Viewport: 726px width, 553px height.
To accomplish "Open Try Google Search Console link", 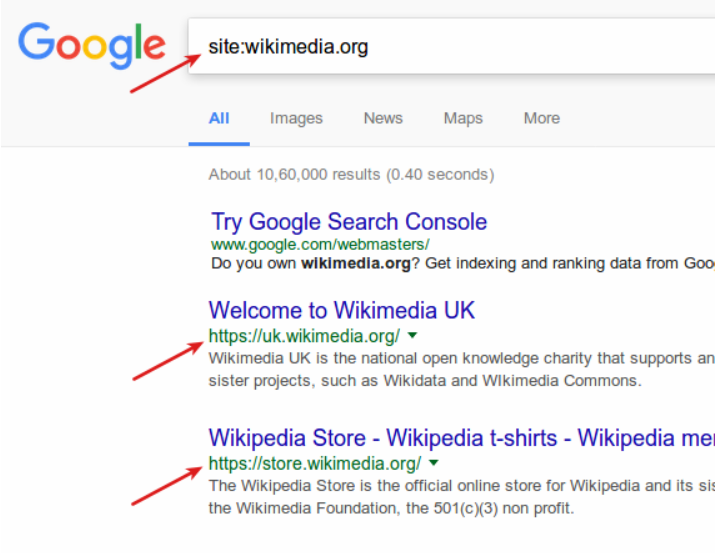I will pyautogui.click(x=349, y=221).
